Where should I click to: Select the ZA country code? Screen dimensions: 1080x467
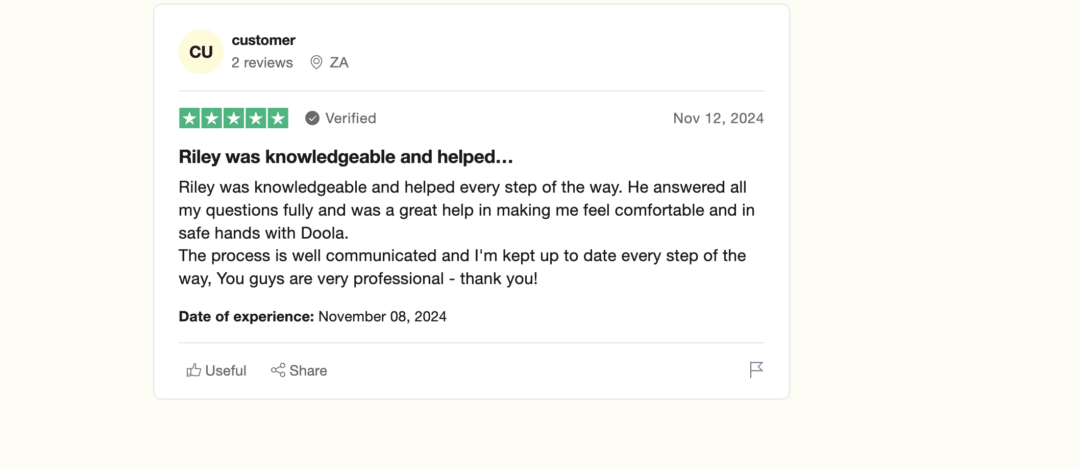(339, 63)
